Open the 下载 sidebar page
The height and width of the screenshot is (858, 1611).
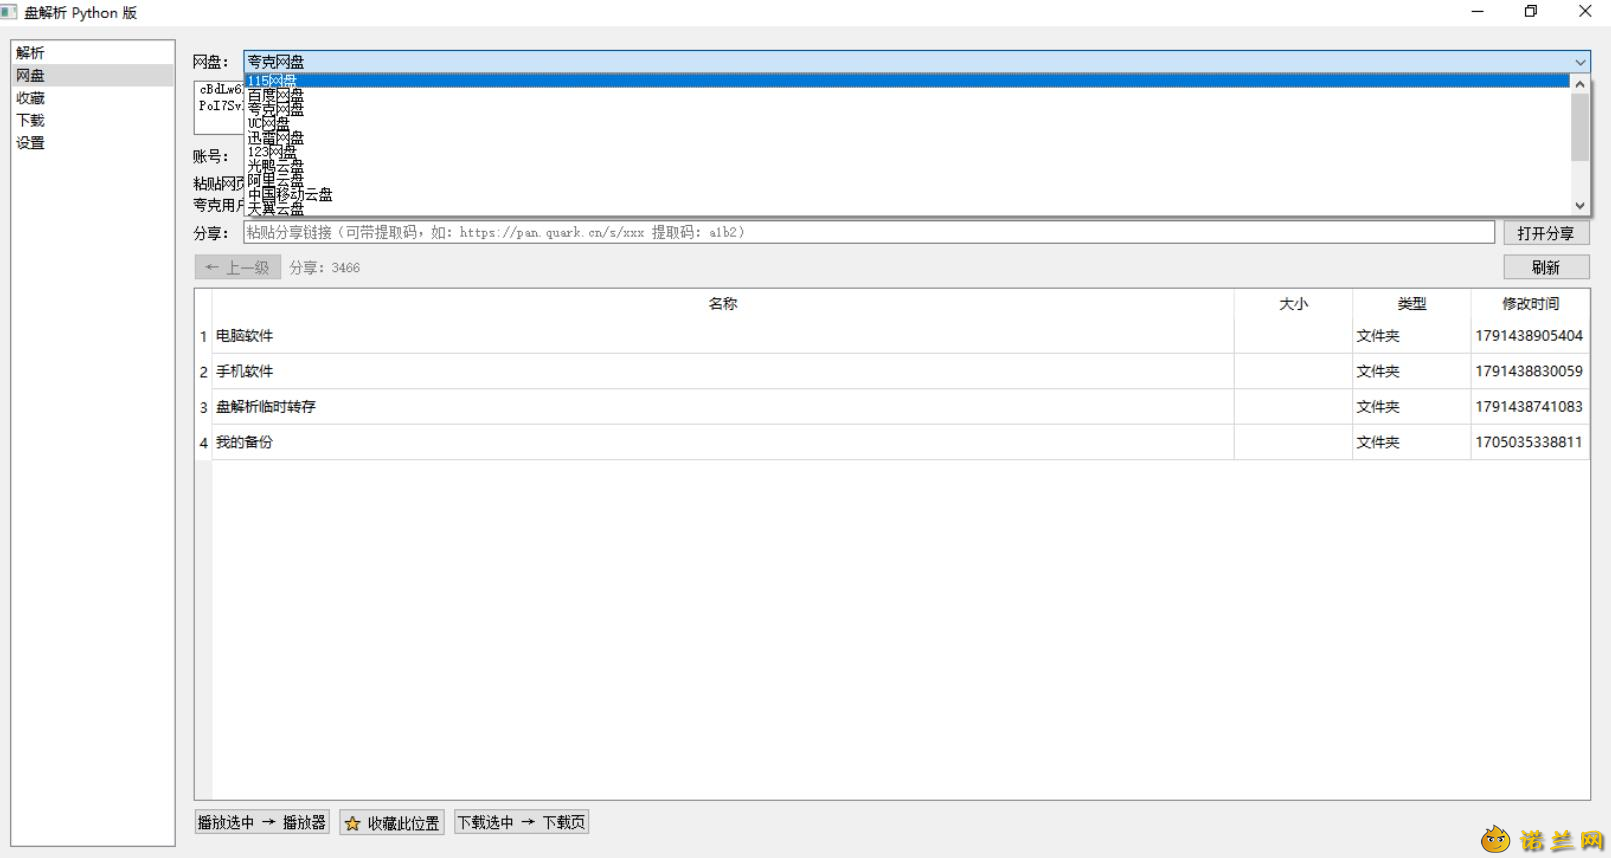93,120
